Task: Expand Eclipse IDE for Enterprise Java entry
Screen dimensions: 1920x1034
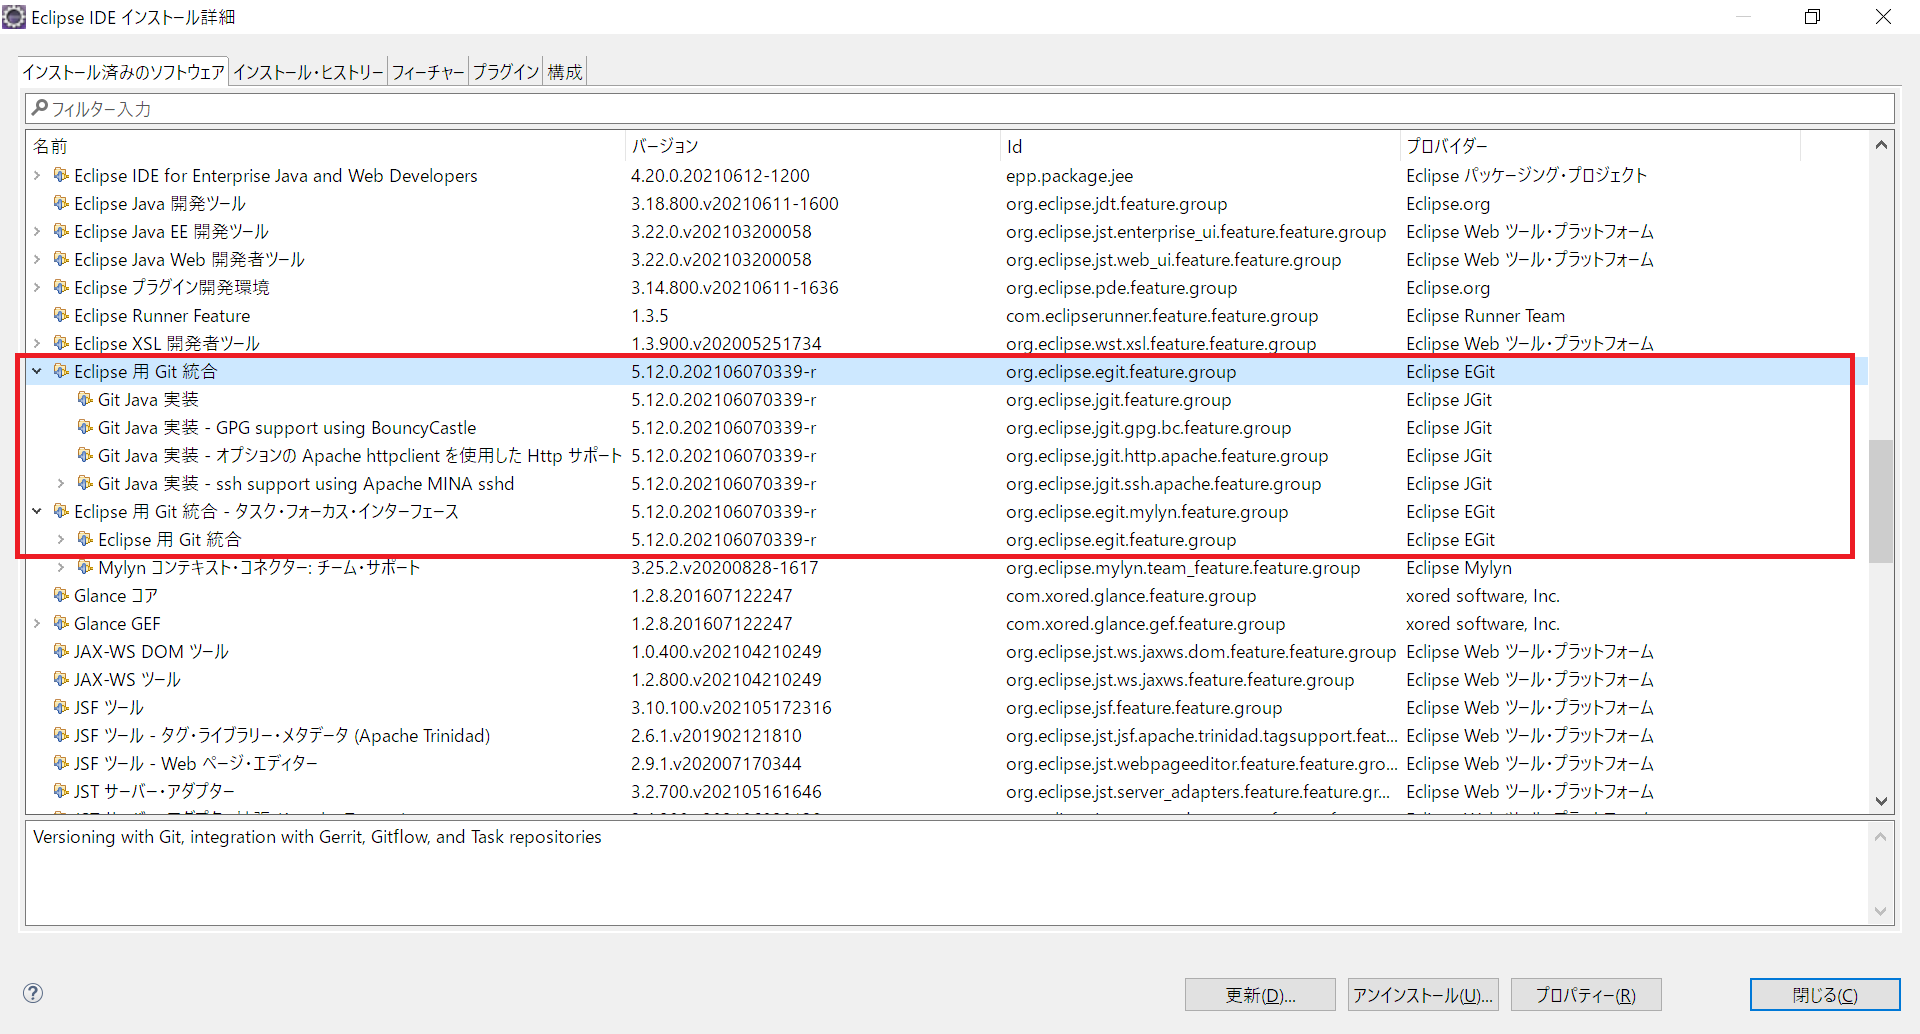Action: tap(37, 175)
